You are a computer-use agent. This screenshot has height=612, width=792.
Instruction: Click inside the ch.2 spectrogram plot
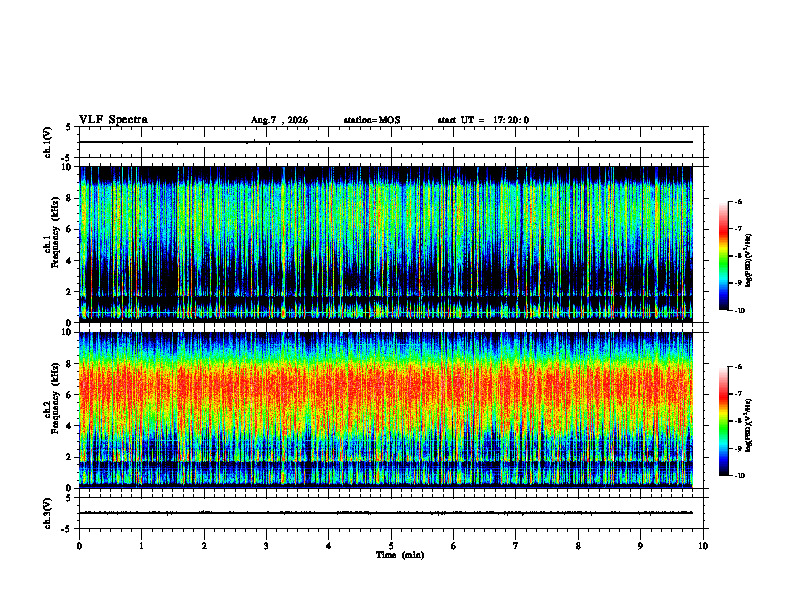tap(386, 410)
